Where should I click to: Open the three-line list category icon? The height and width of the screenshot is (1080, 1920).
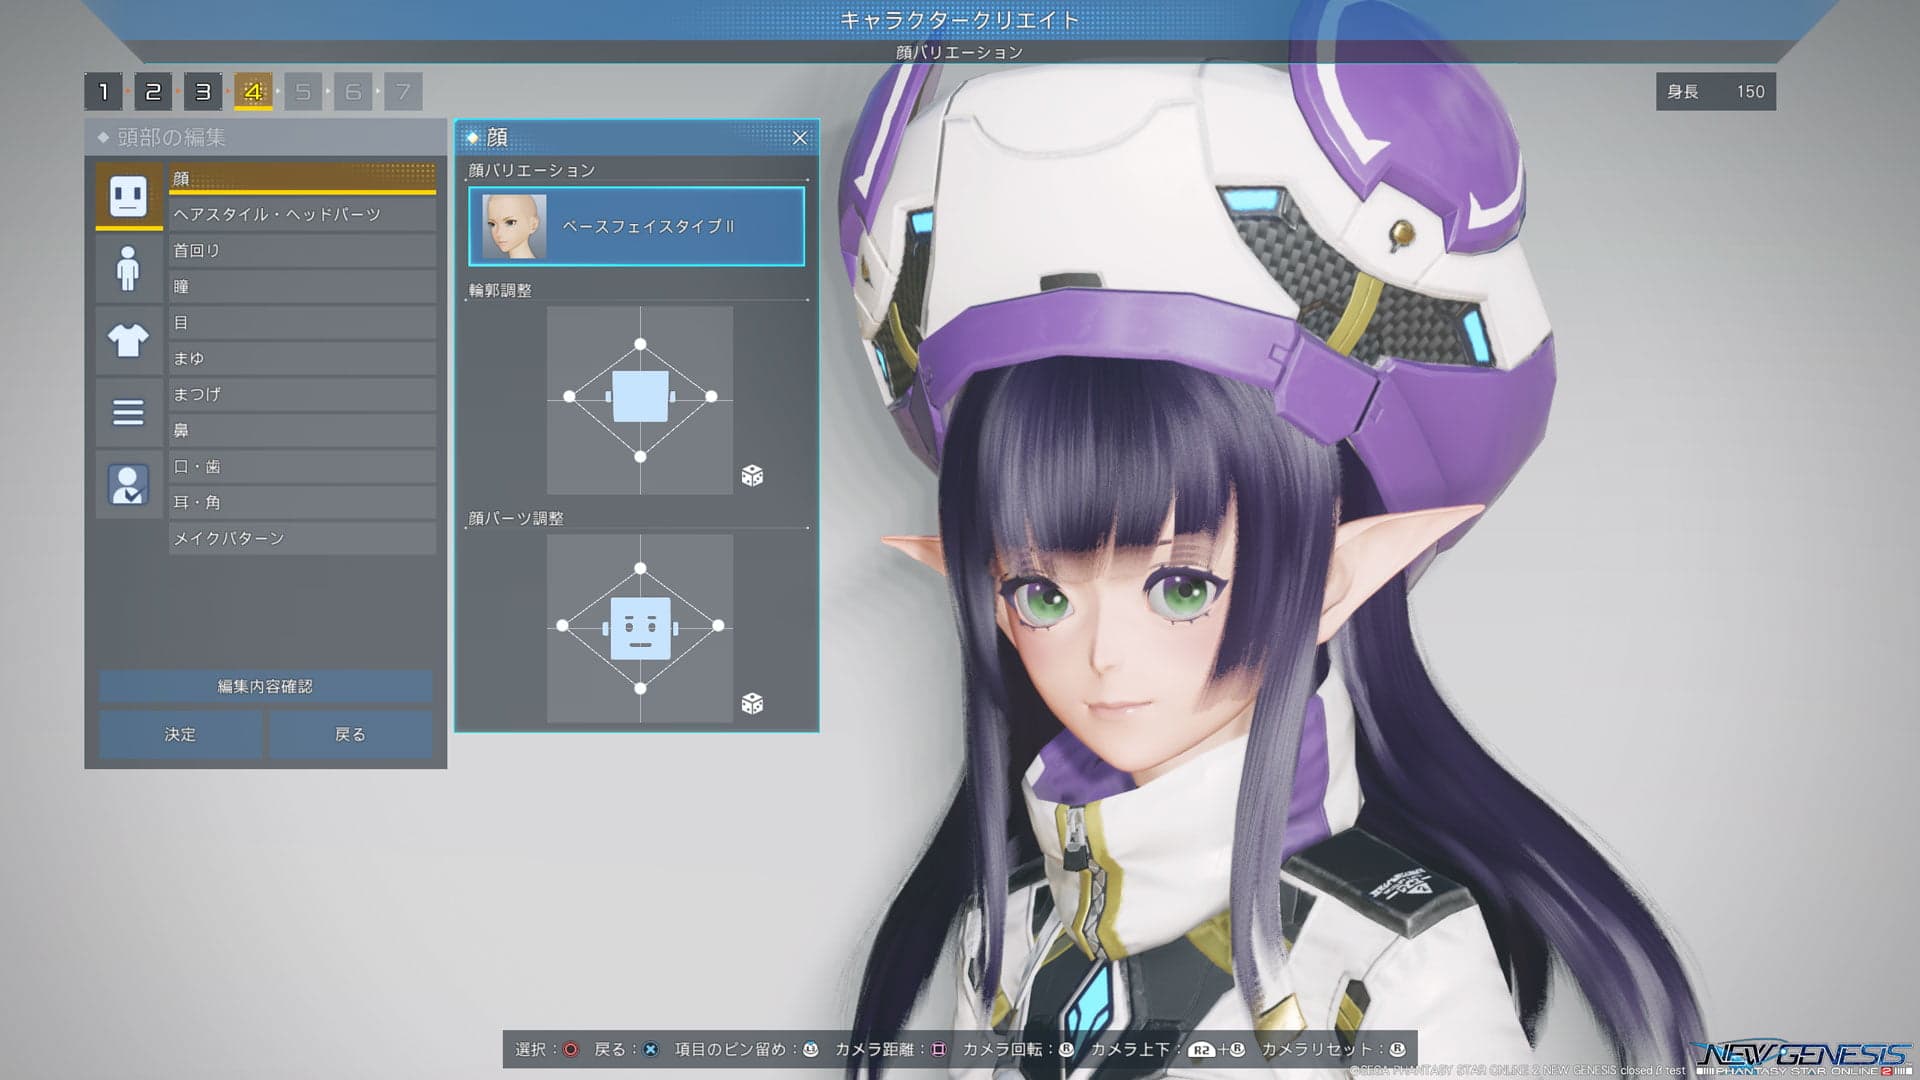tap(128, 412)
